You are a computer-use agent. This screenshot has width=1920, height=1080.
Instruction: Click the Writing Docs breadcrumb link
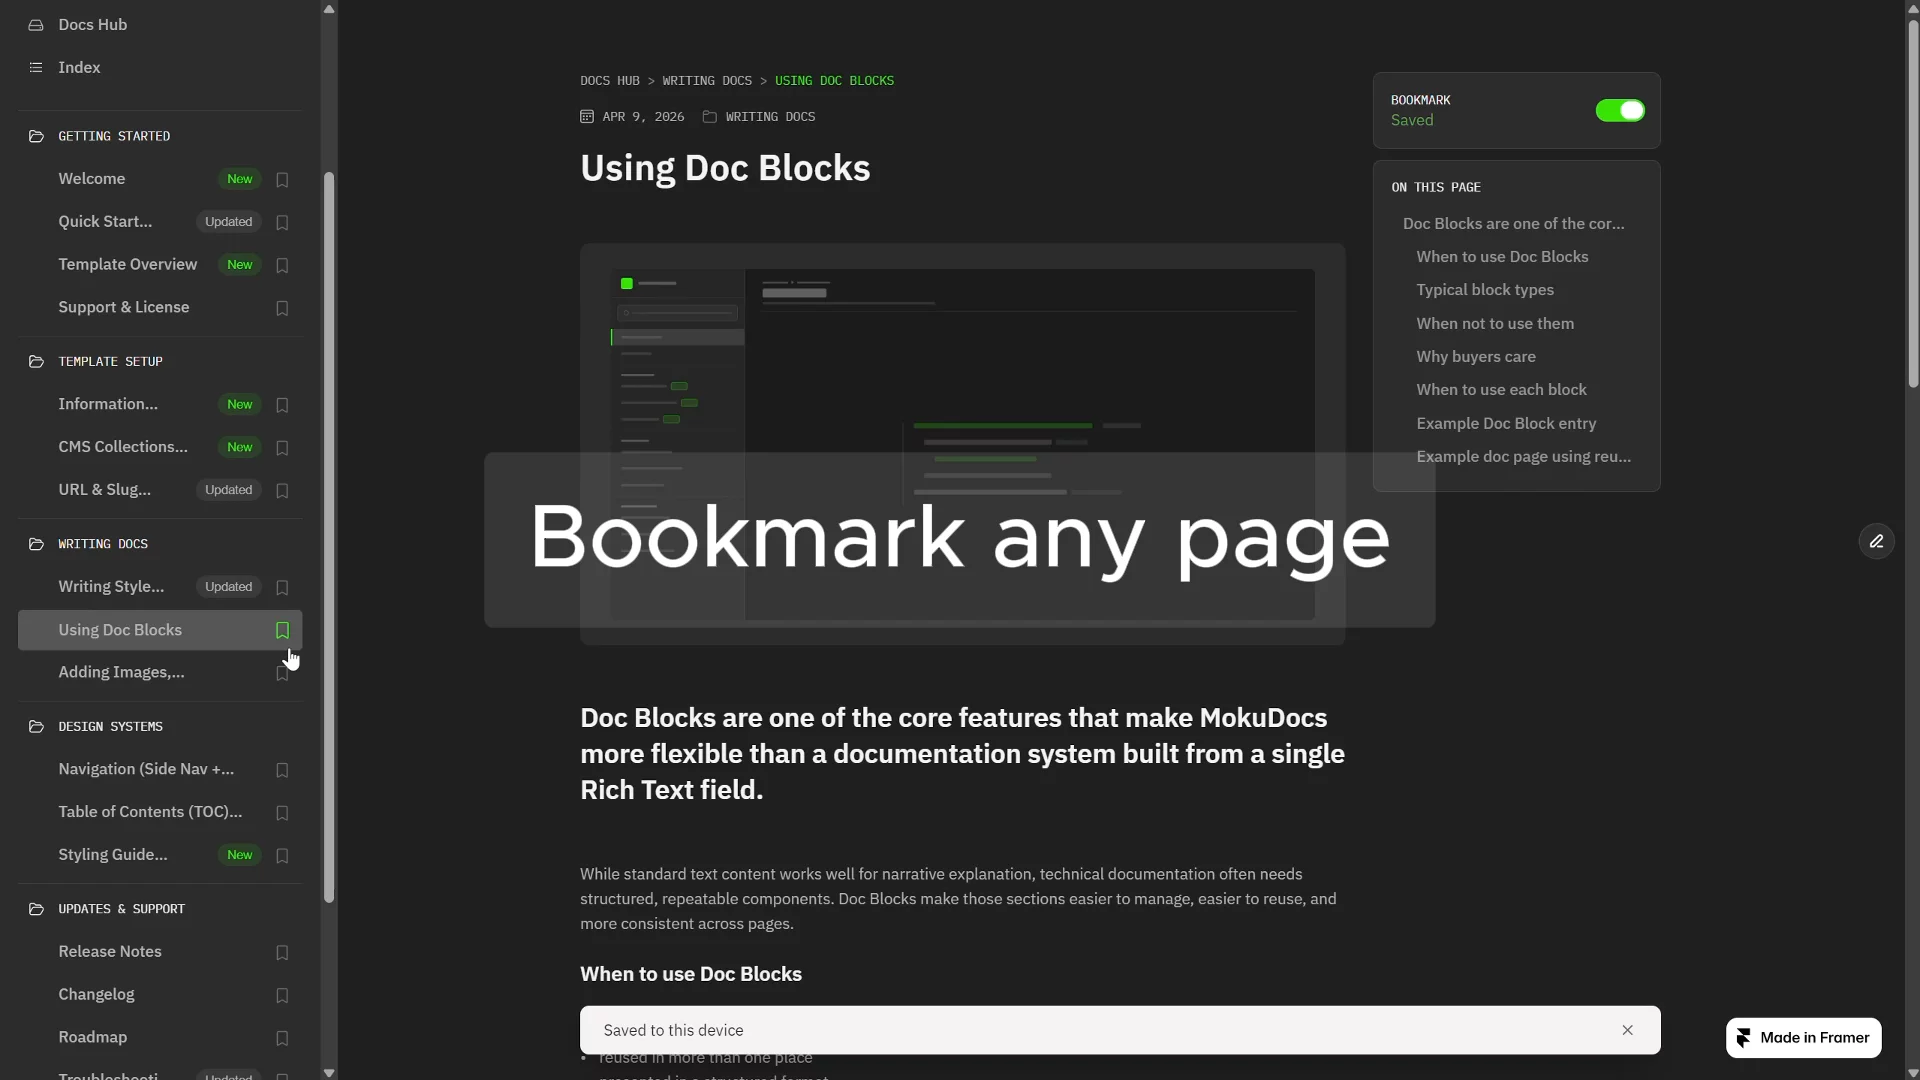[x=707, y=81]
